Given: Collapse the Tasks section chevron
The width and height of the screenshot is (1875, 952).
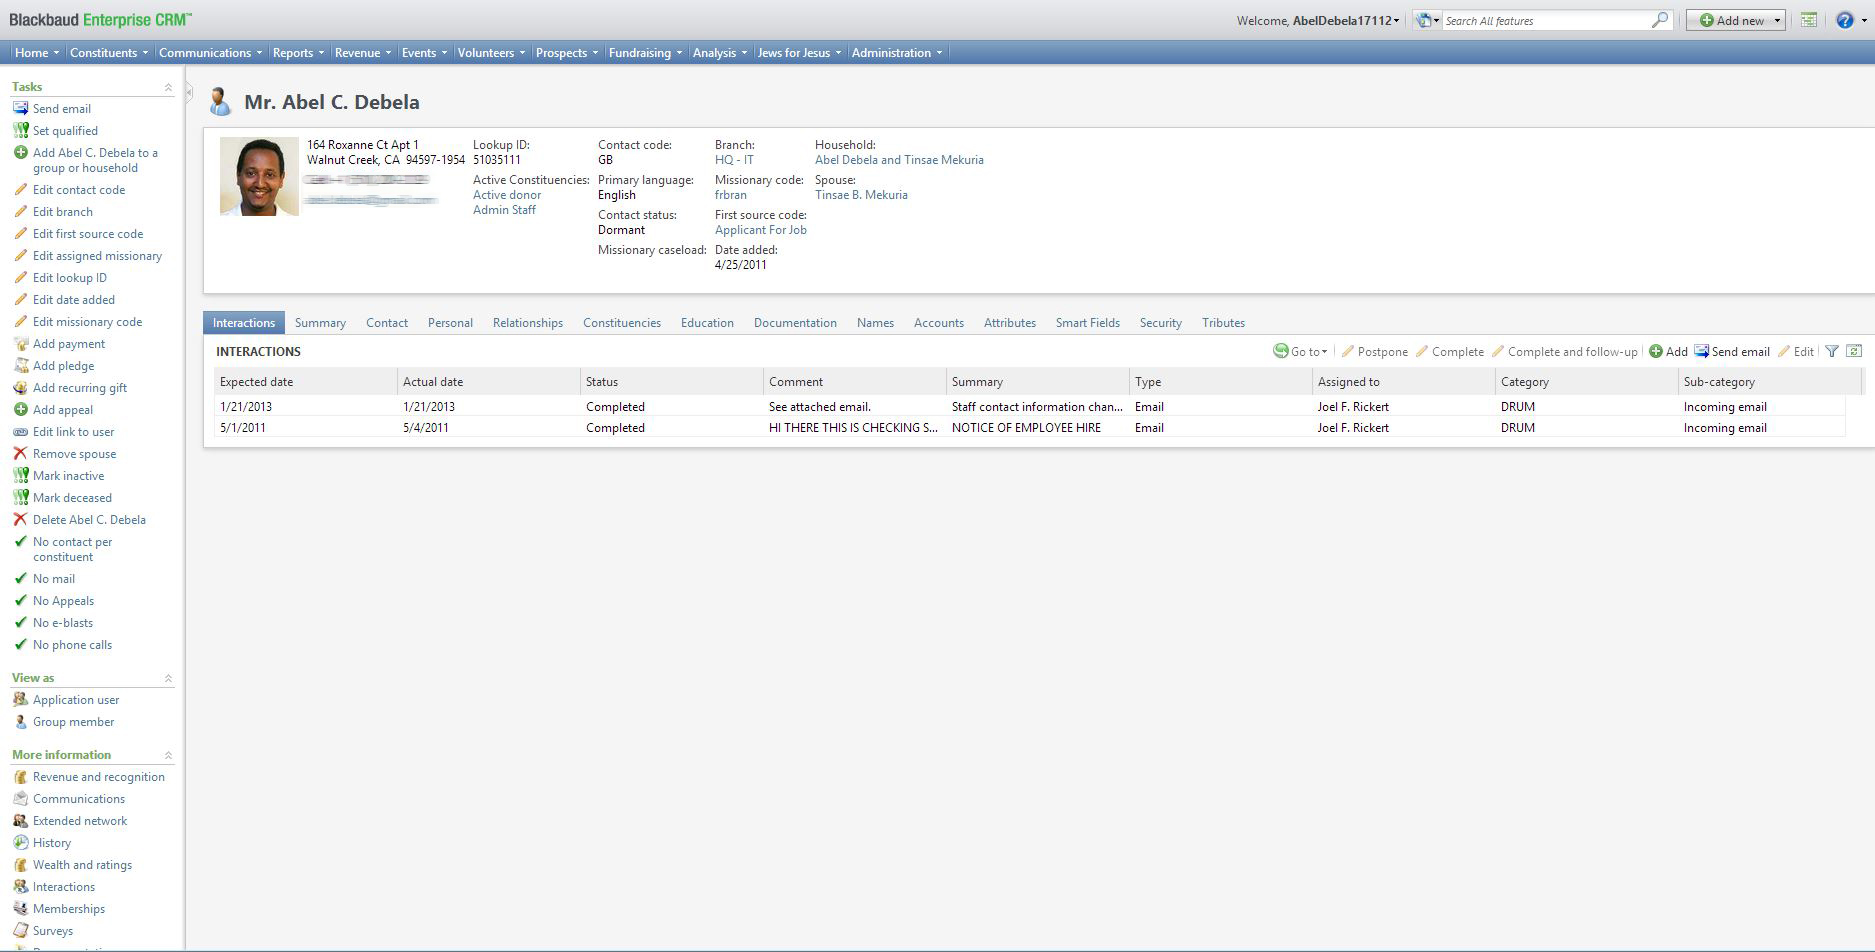Looking at the screenshot, I should [x=168, y=88].
